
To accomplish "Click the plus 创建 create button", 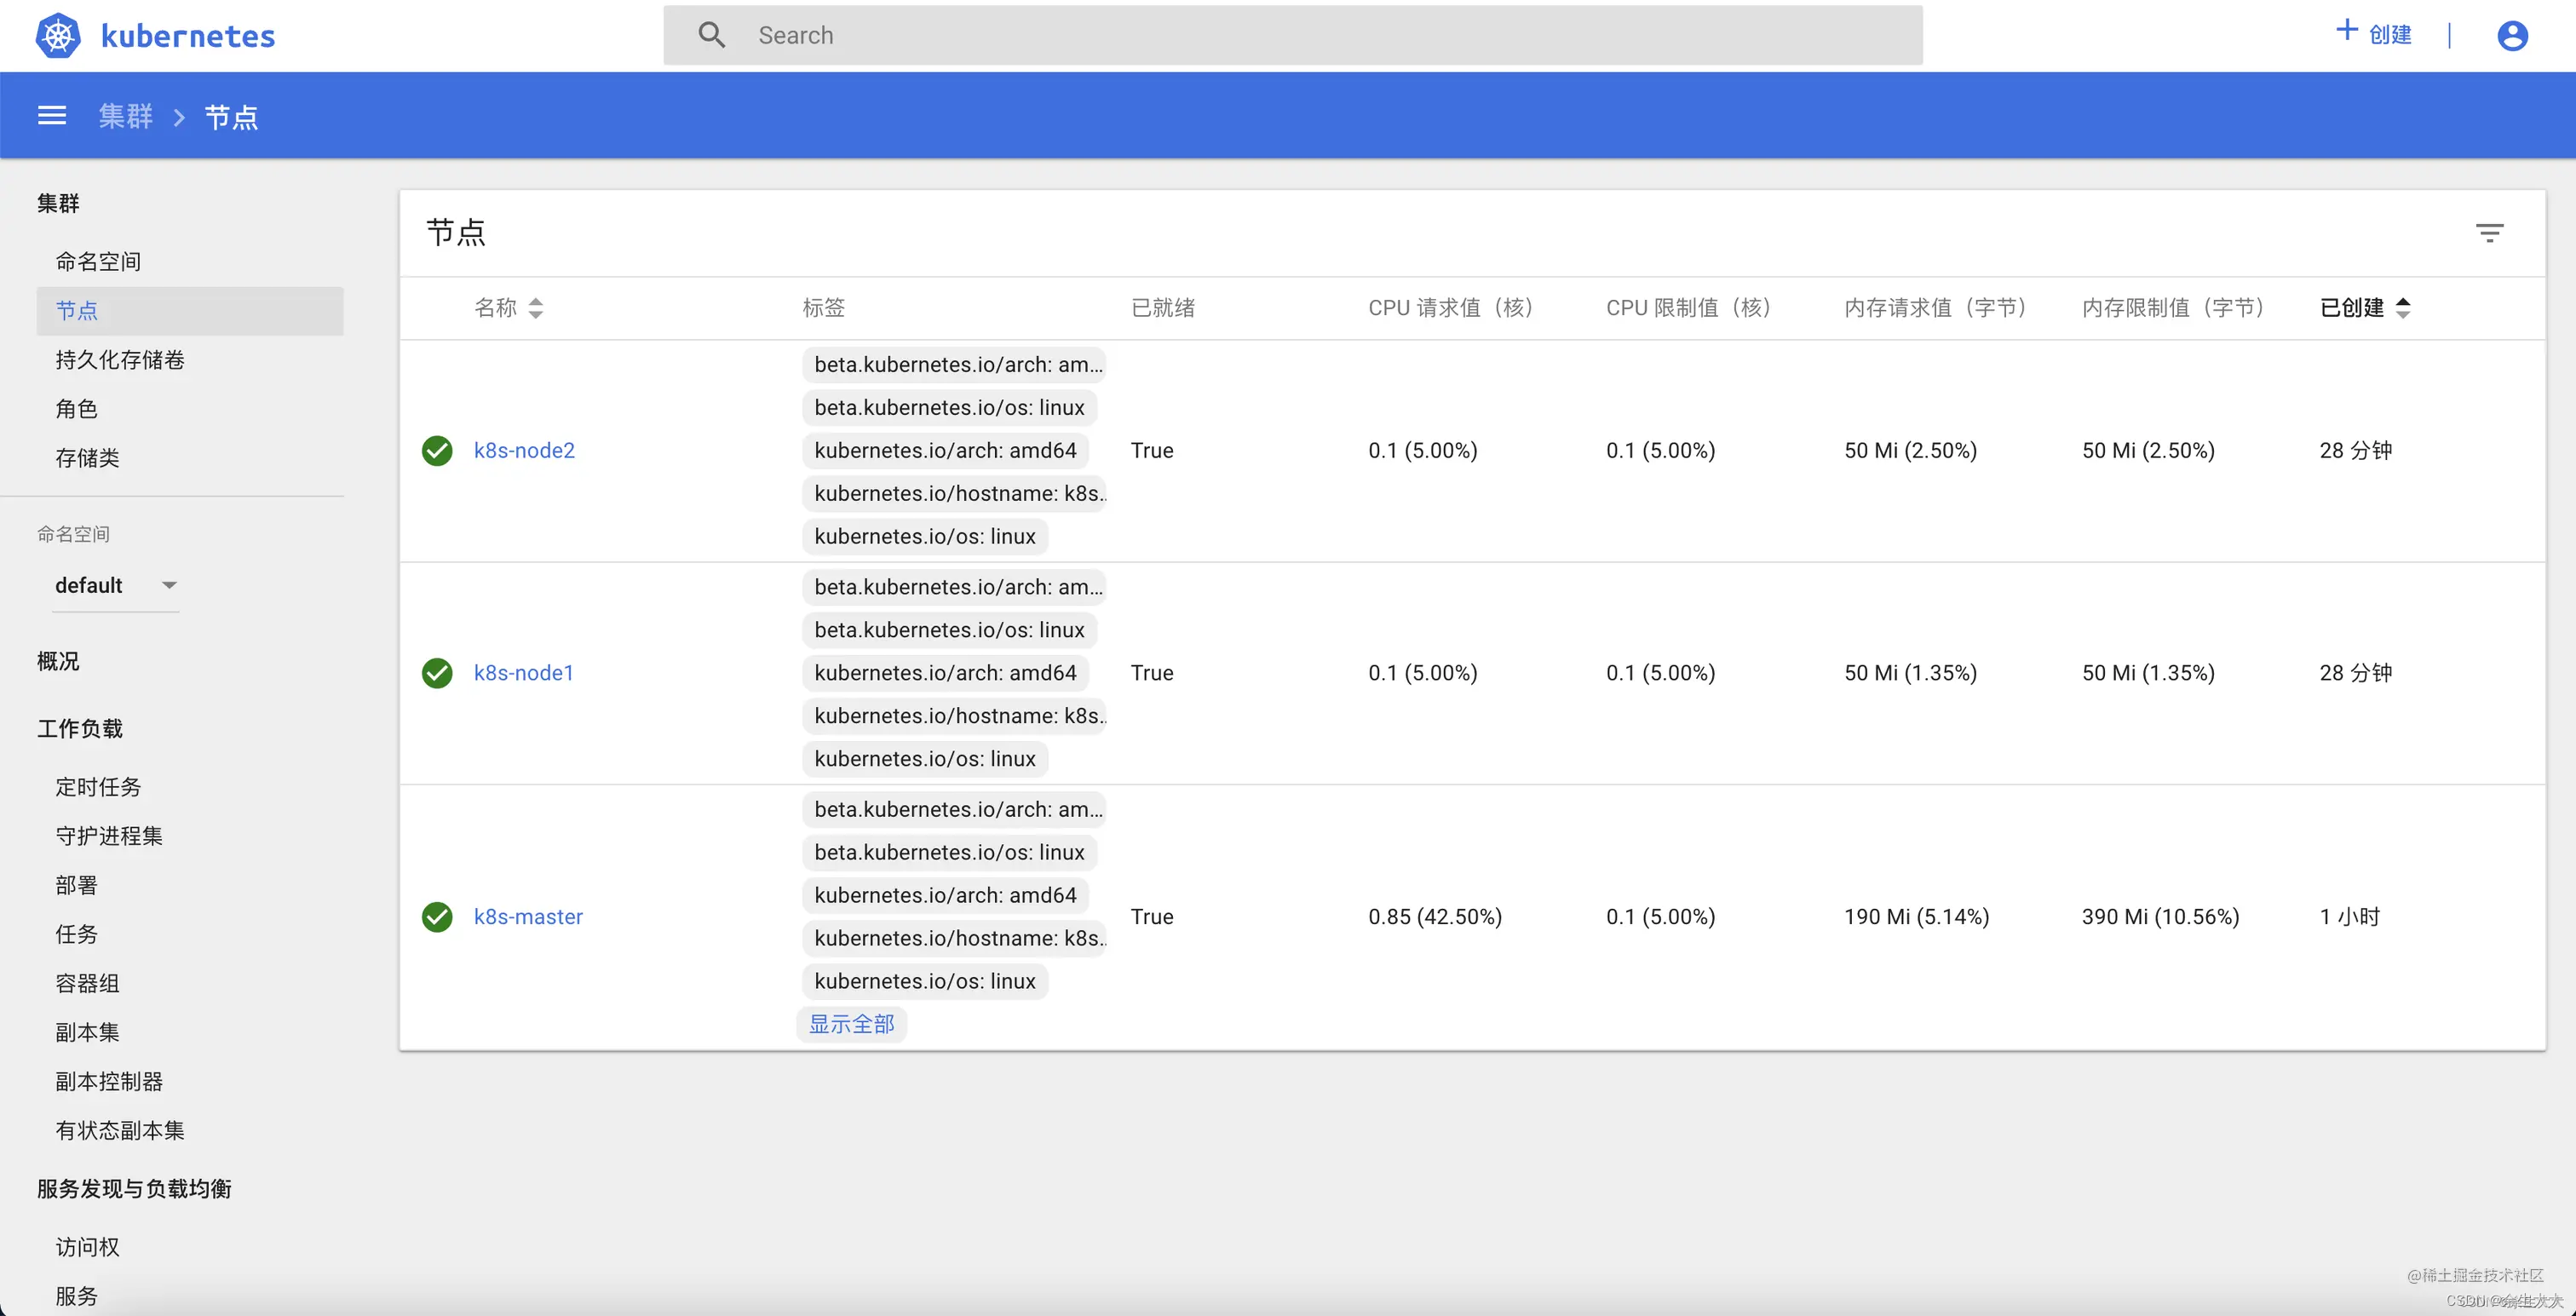I will [x=2374, y=34].
